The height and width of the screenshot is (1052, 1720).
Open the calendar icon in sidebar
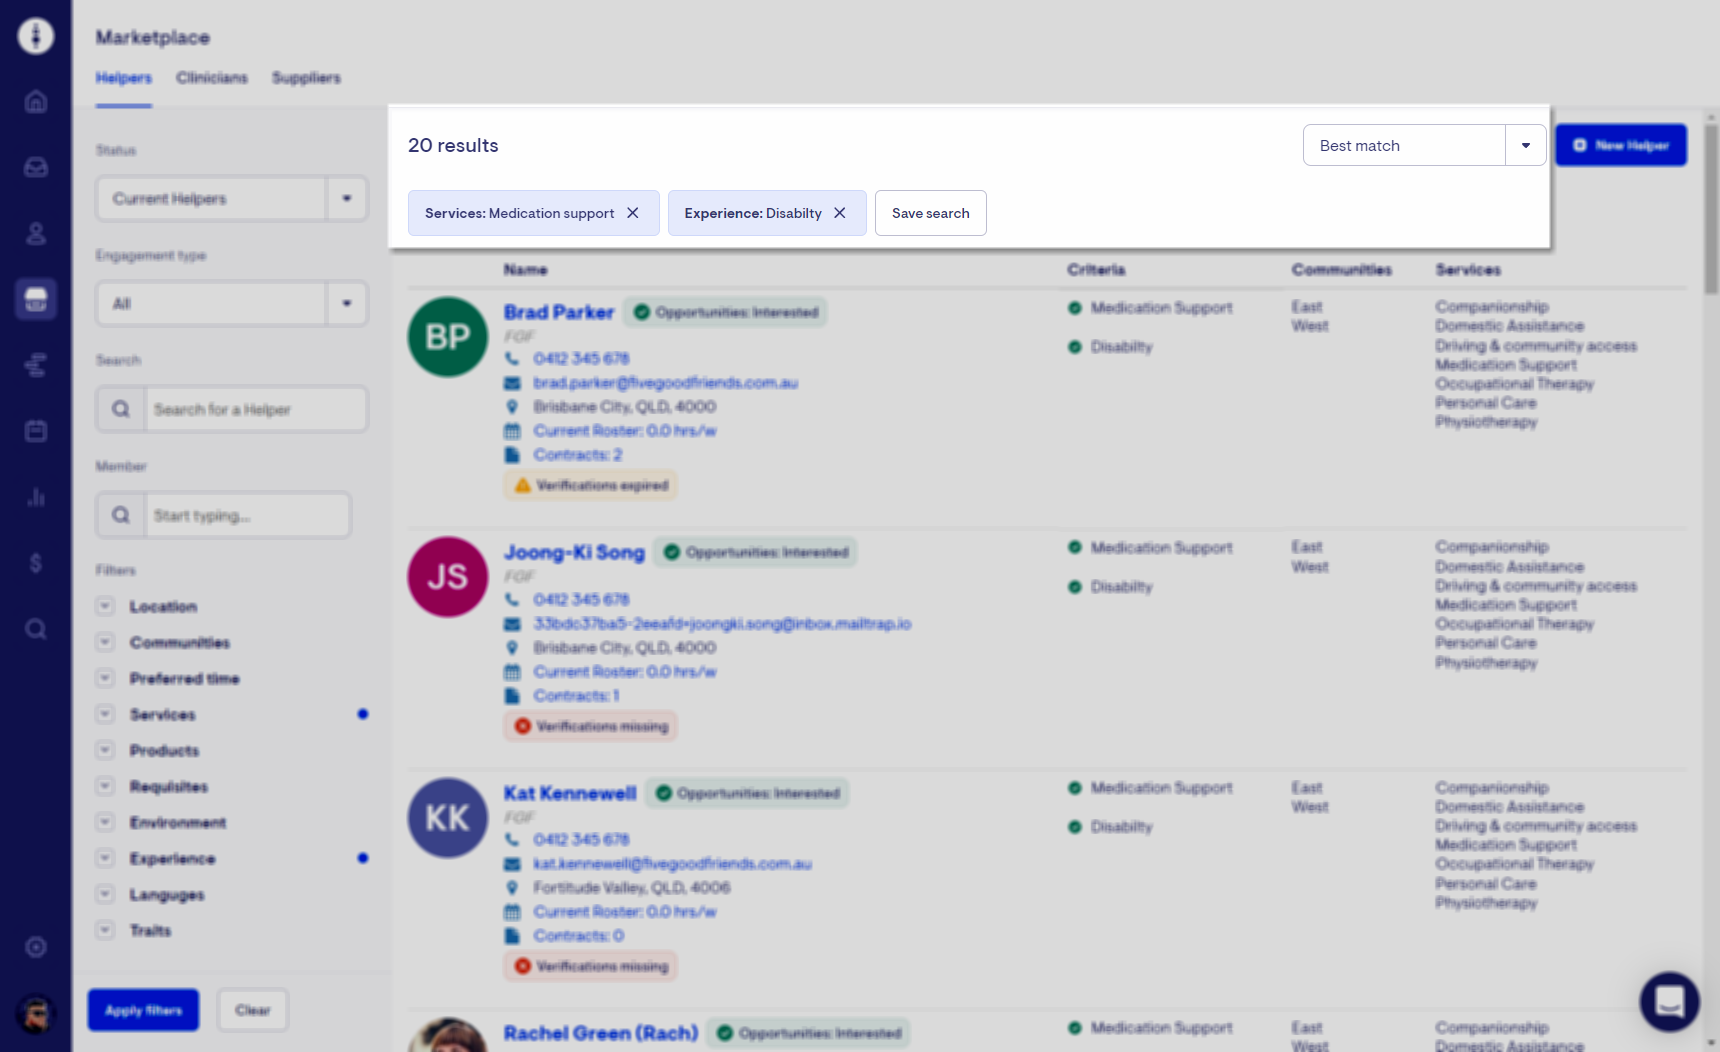[36, 431]
